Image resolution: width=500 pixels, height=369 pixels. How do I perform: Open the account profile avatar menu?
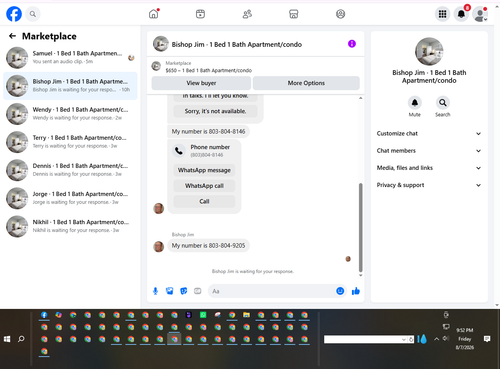480,14
